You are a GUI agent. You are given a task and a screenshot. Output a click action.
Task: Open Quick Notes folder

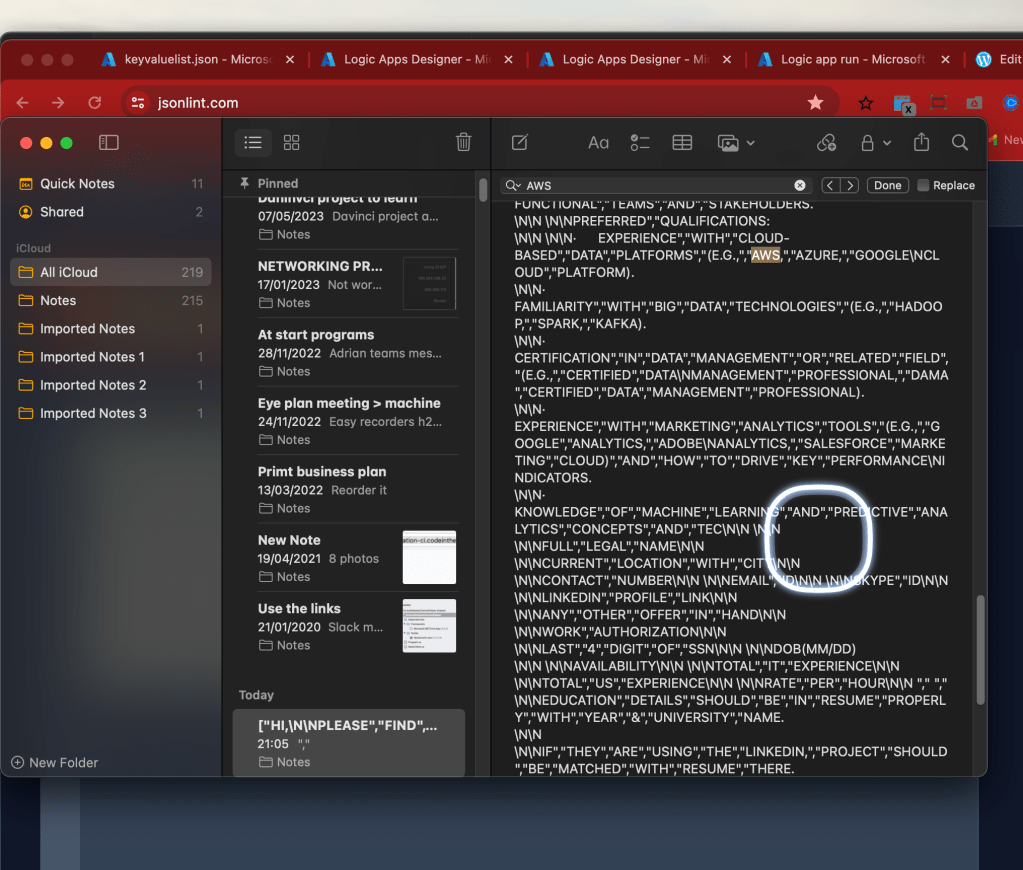point(111,184)
